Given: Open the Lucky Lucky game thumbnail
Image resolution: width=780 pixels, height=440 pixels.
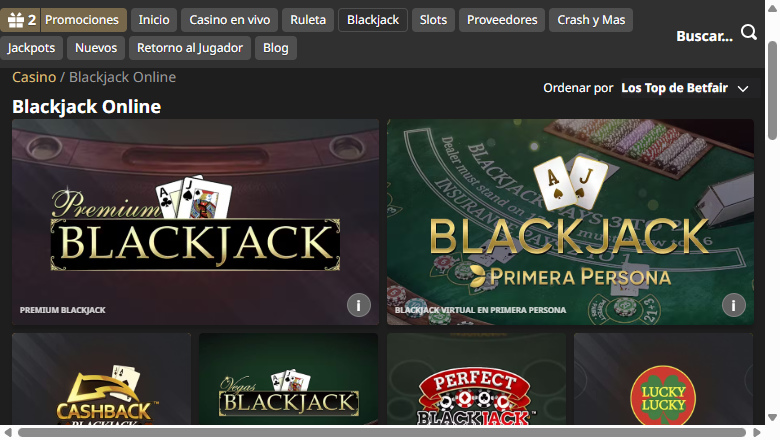Looking at the screenshot, I should pos(663,379).
